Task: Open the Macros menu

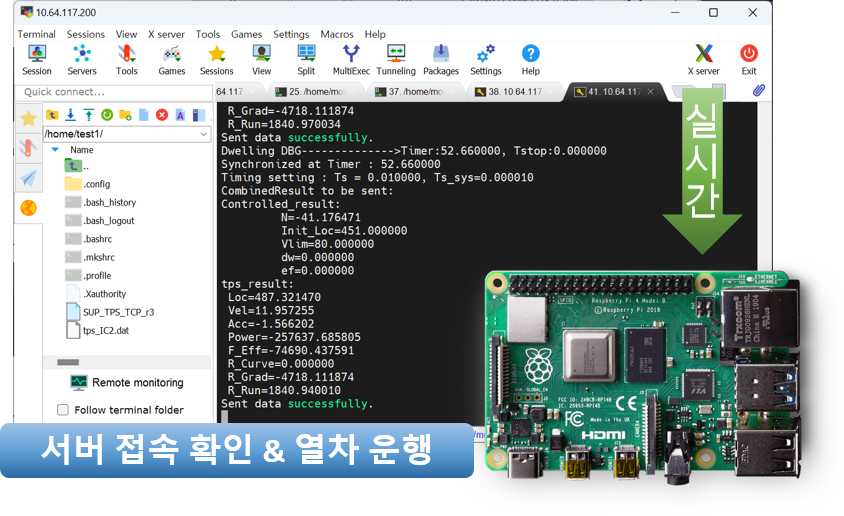Action: 337,34
